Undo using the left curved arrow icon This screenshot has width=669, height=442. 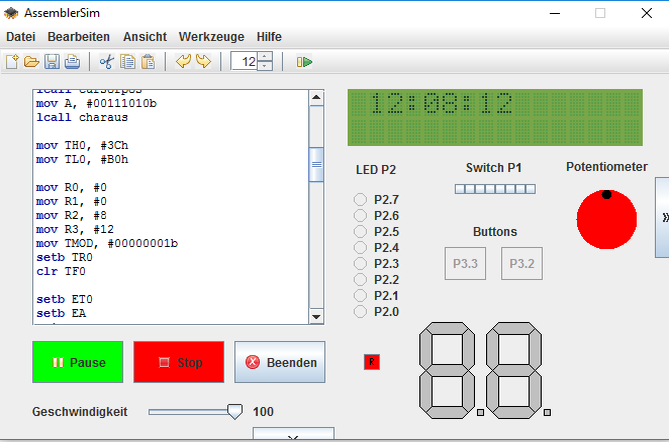183,62
